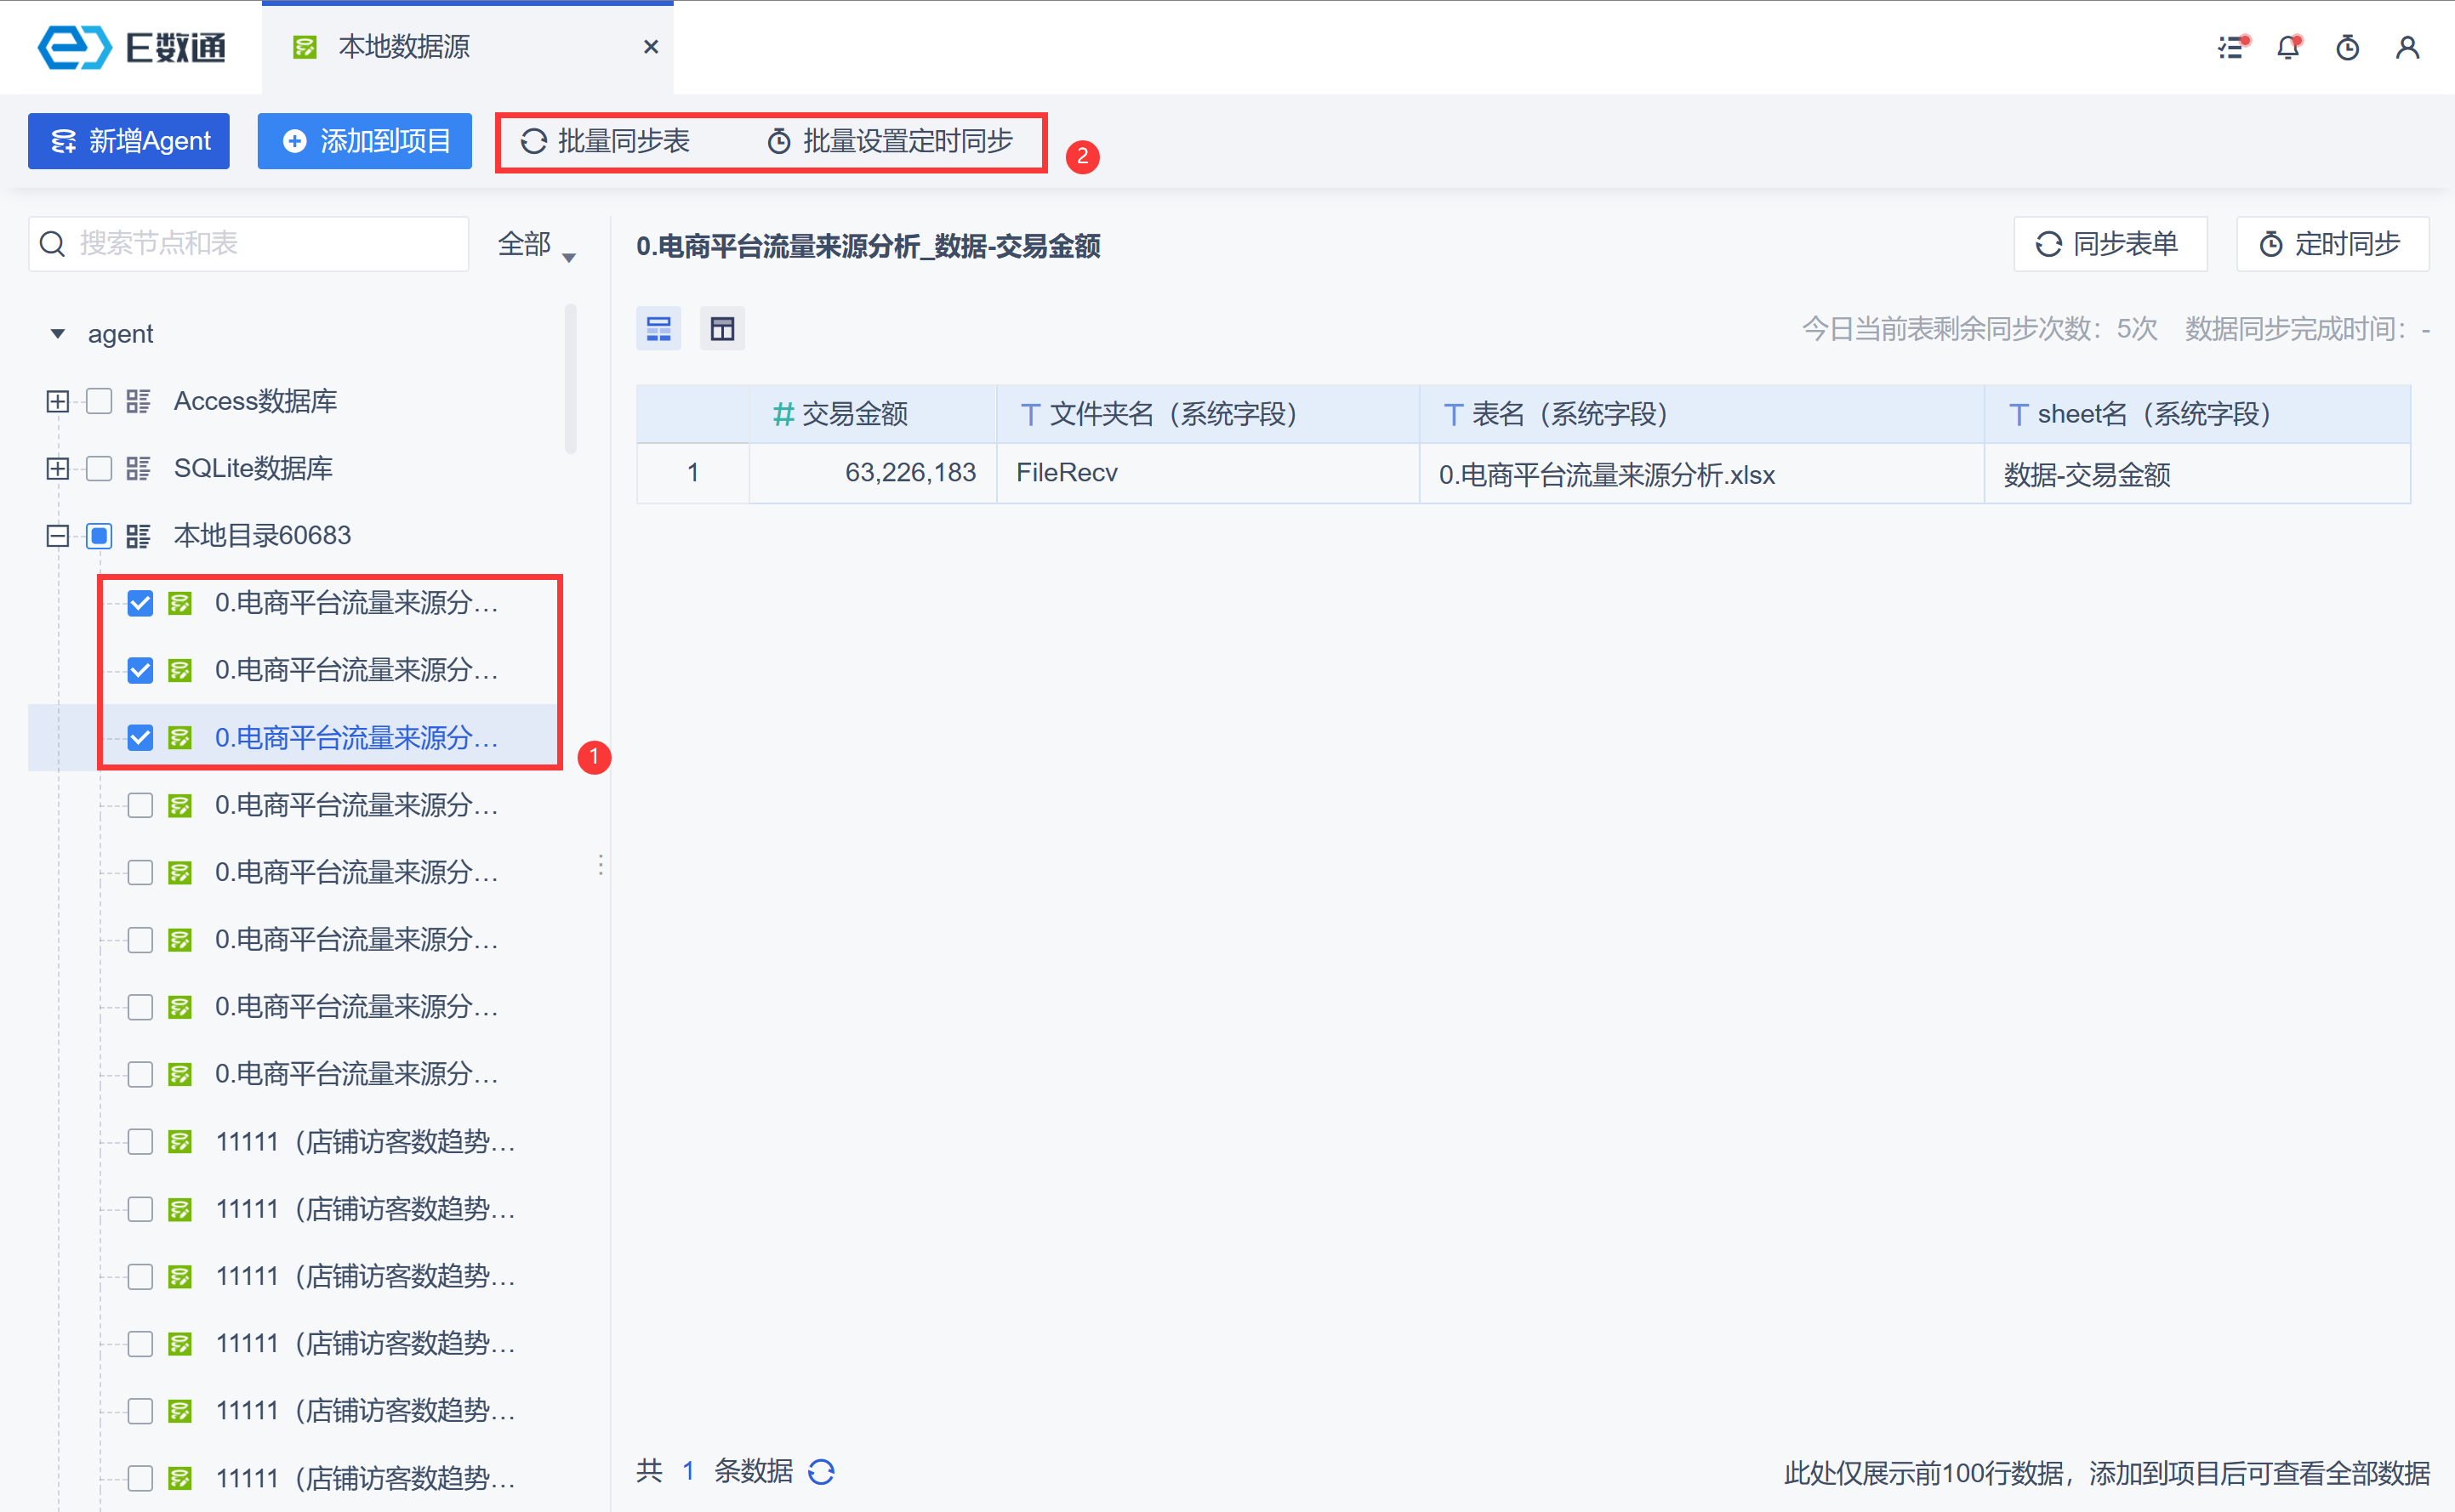
Task: Collapse the 本地目录60683 node
Action: [57, 536]
